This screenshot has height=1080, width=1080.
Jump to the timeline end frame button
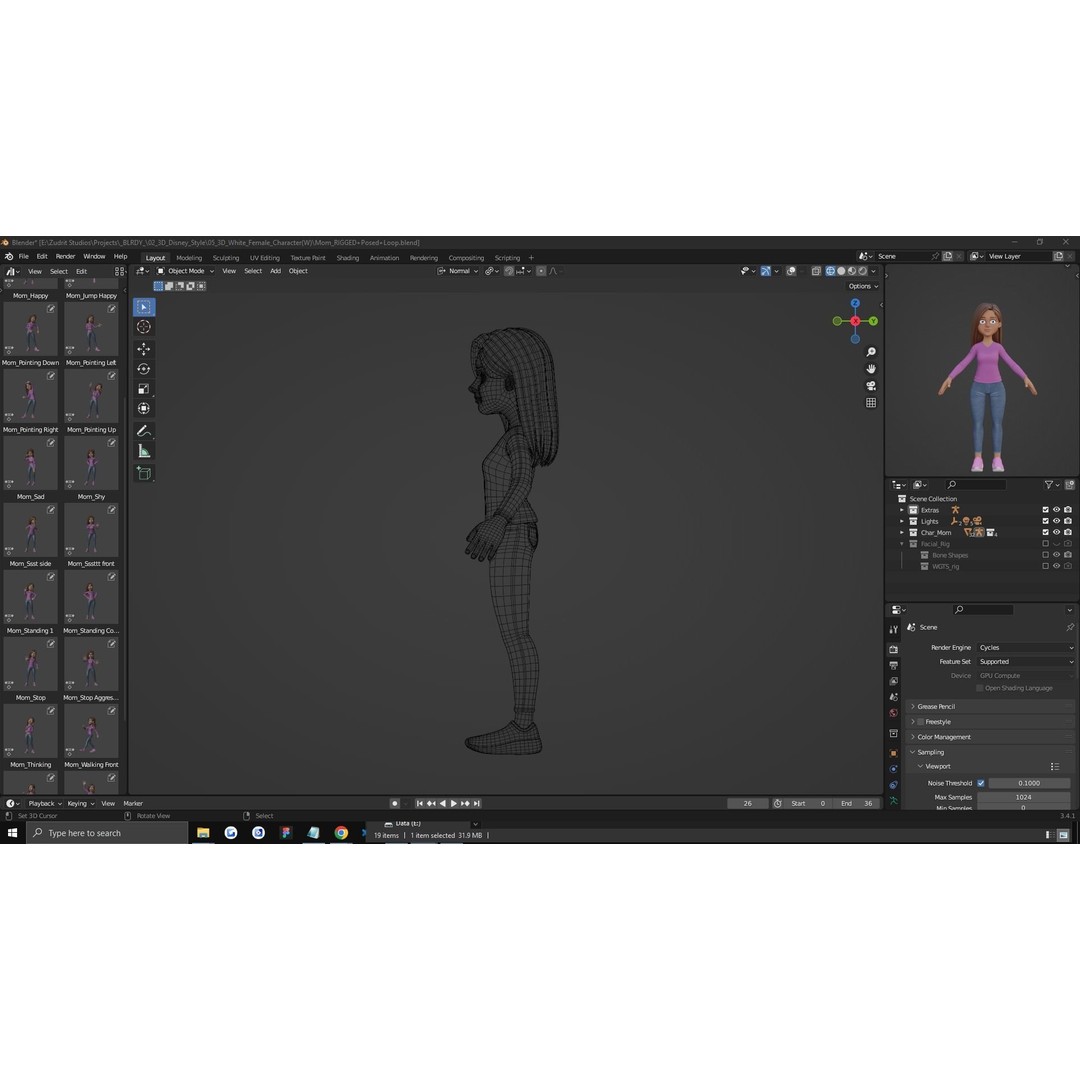click(477, 804)
